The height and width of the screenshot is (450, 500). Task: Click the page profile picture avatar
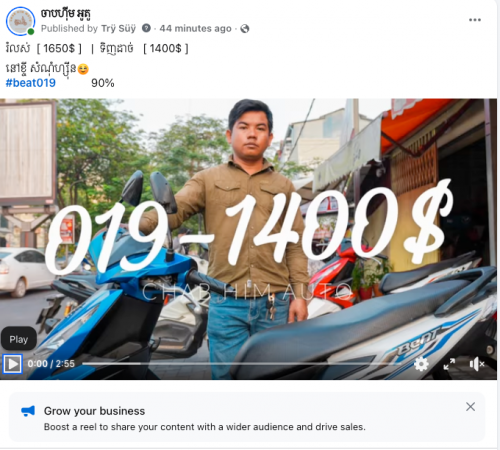pyautogui.click(x=20, y=21)
